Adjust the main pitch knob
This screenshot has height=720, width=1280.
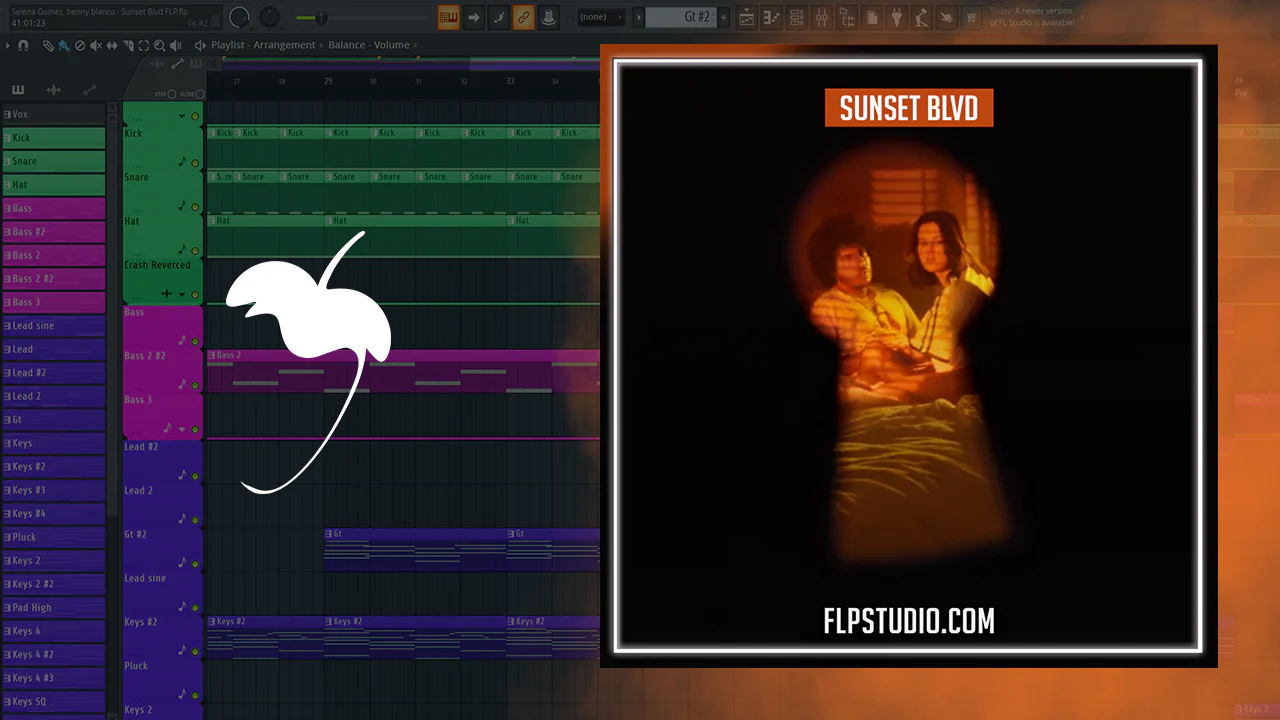(270, 17)
